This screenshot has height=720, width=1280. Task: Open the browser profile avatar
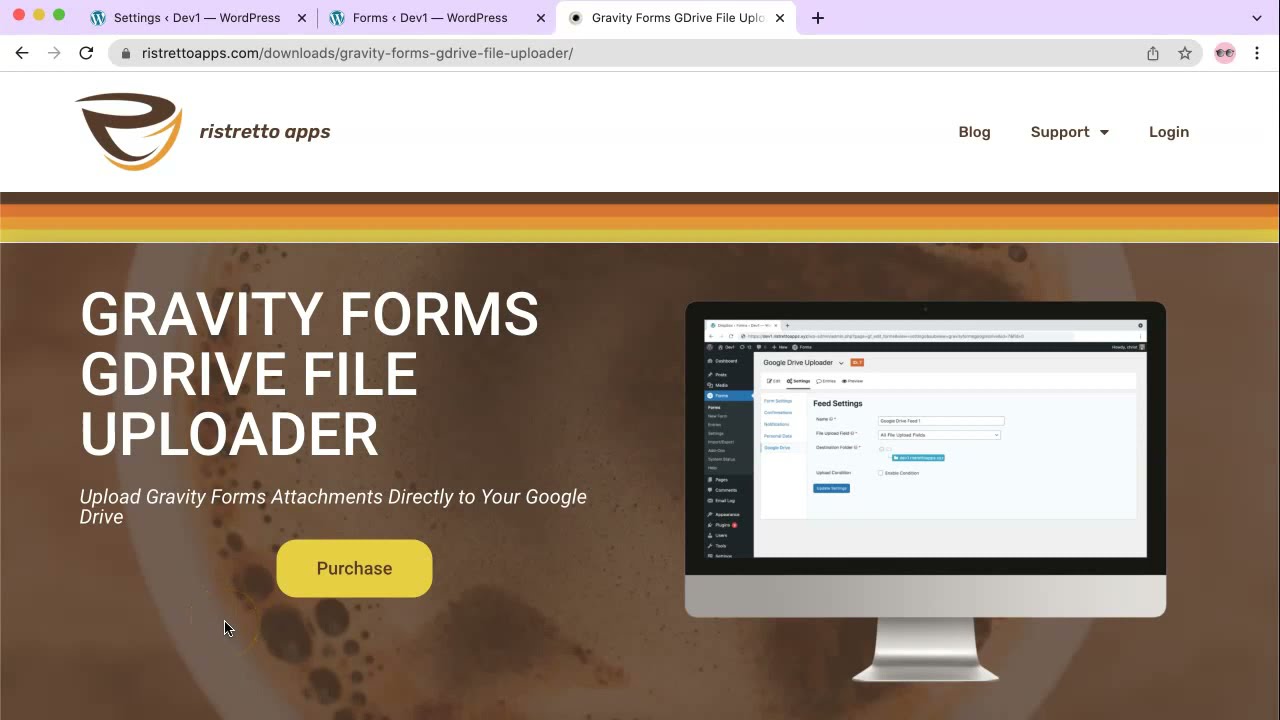pos(1225,53)
